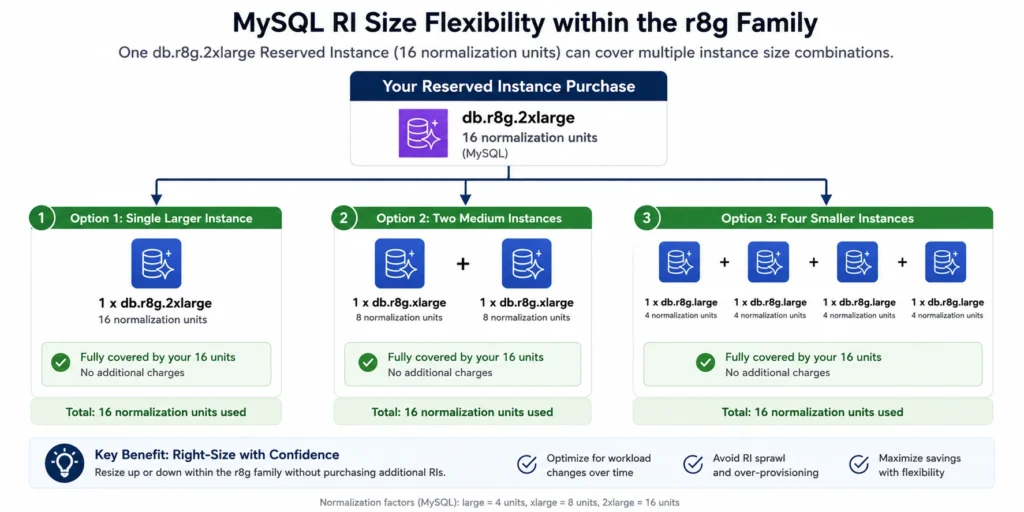This screenshot has height=512, width=1024.
Task: Click the green checkmark in Option 1's coverage box
Action: point(61,363)
